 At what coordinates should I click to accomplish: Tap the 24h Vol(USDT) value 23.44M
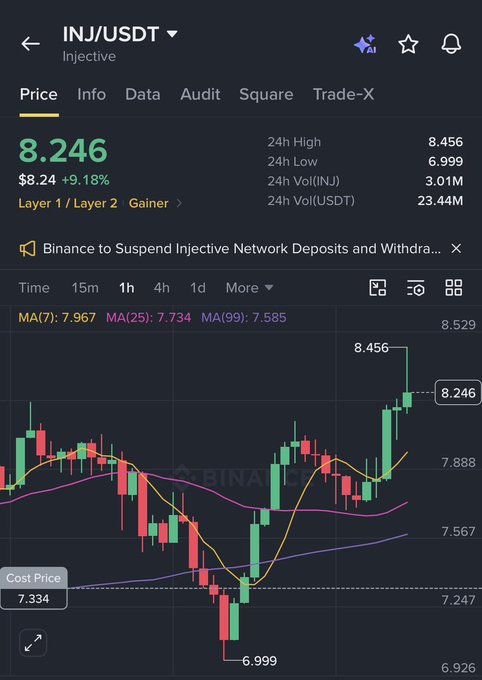coord(440,200)
